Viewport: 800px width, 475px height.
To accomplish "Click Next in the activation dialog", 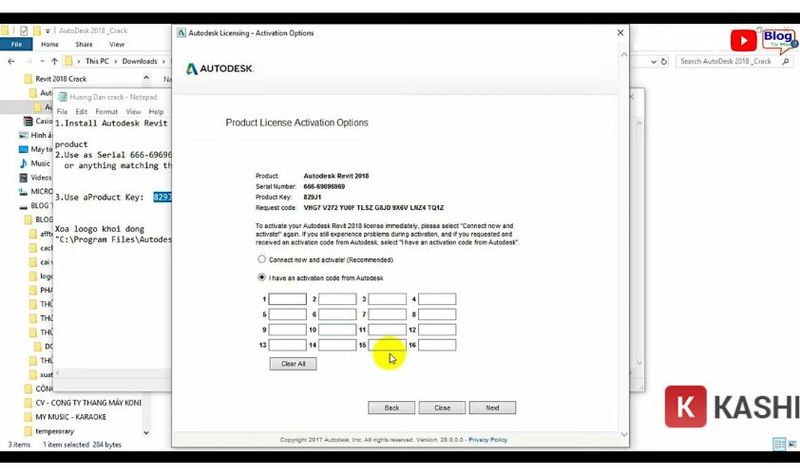I will point(492,408).
